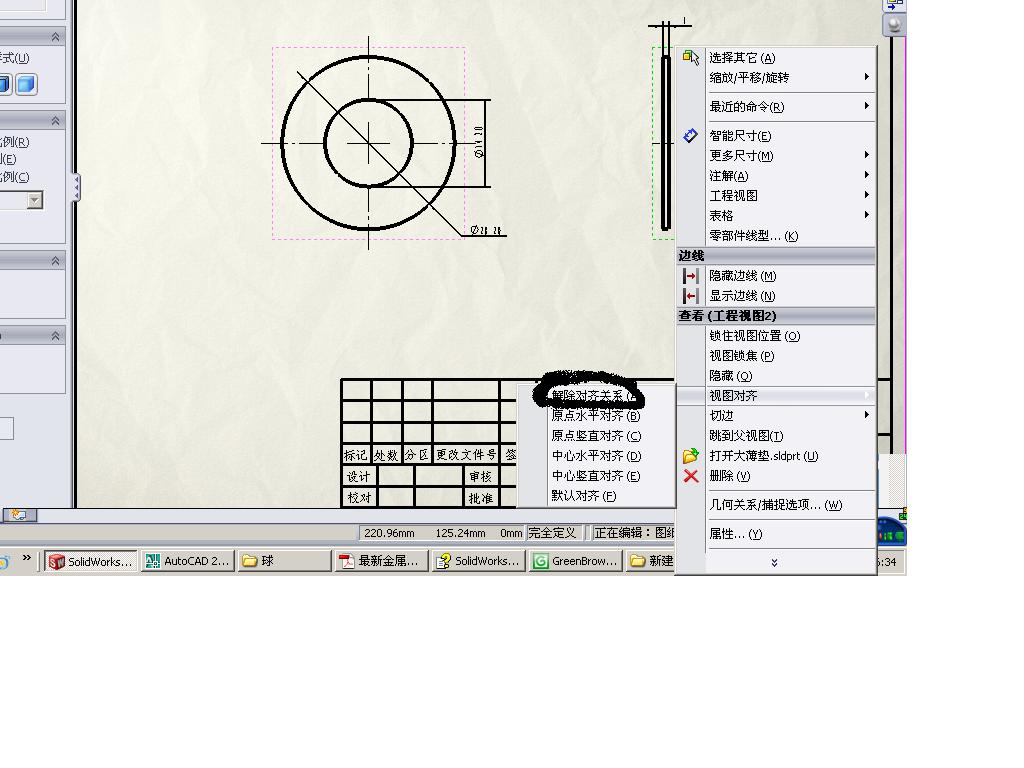This screenshot has width=1024, height=768.
Task: Choose 原点竖直对齐 (C) in submenu
Action: [596, 436]
